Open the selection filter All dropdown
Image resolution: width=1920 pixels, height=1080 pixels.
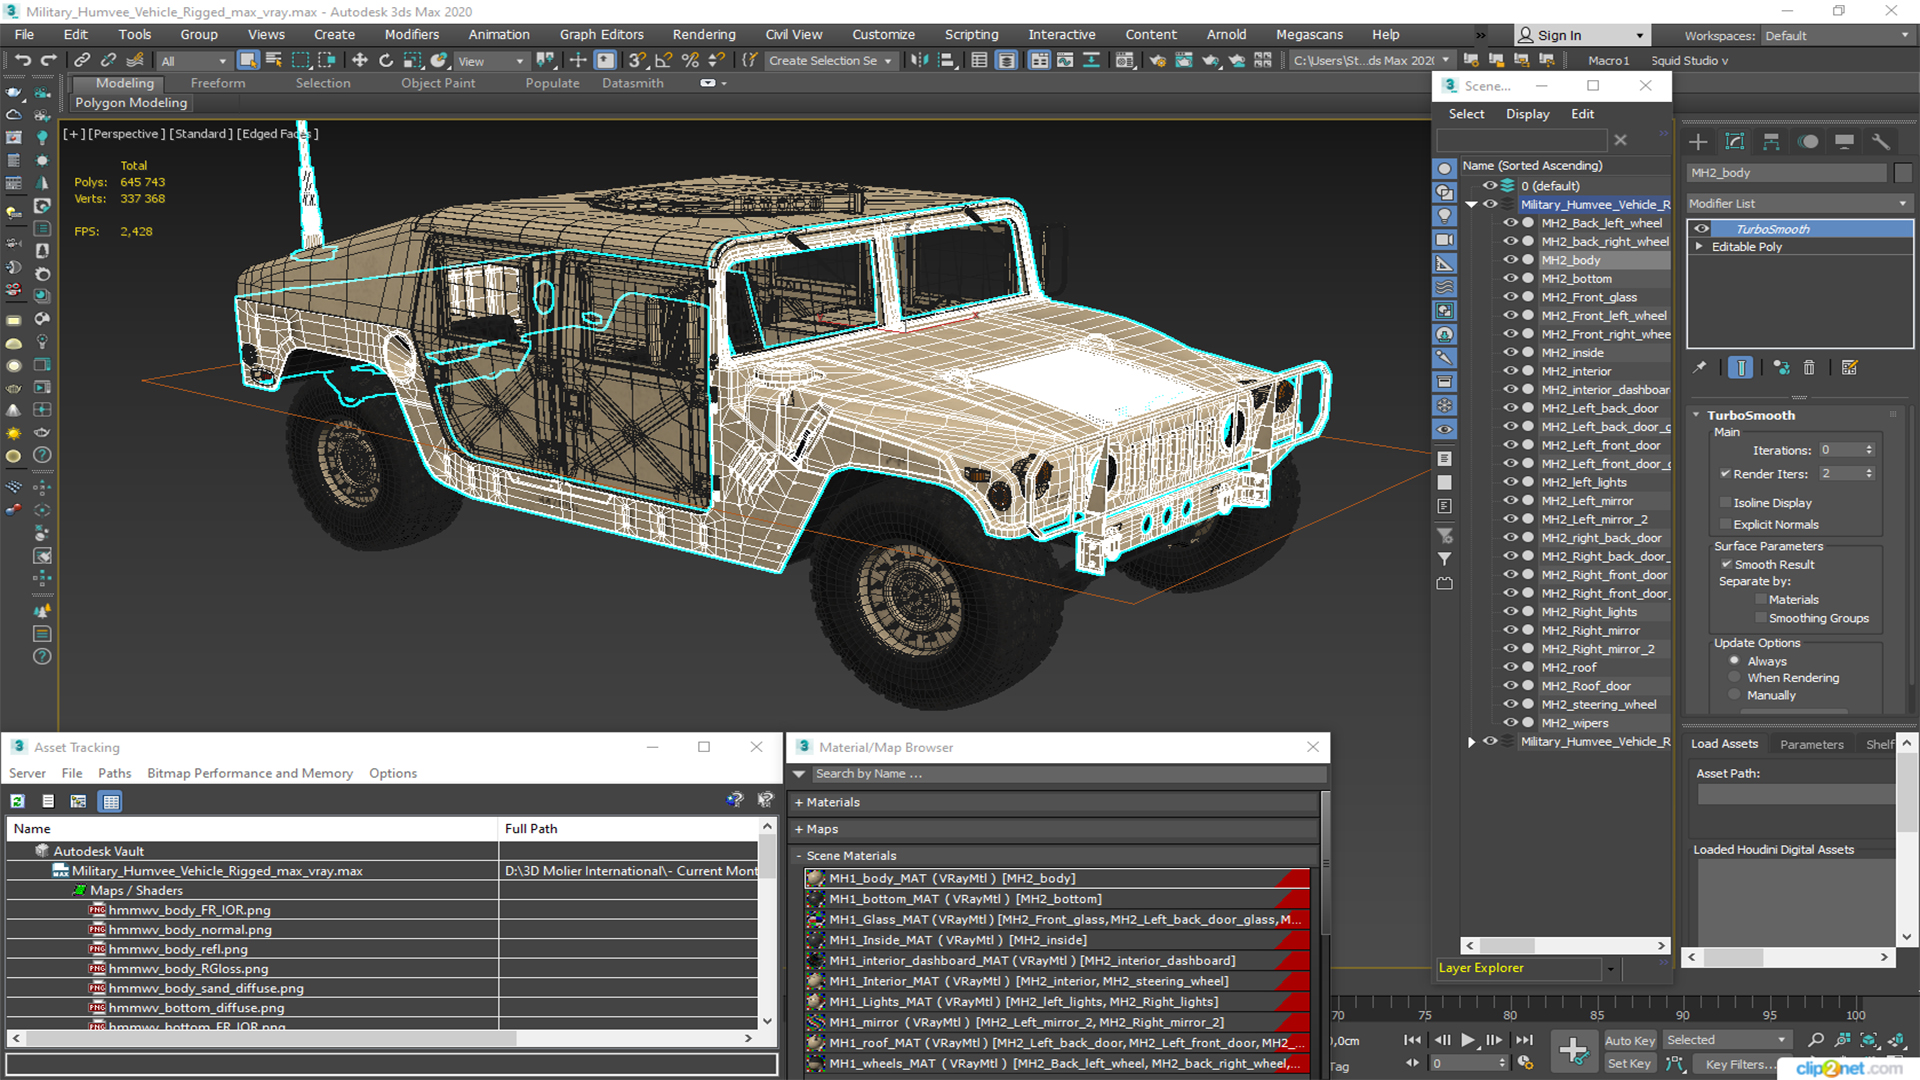pyautogui.click(x=194, y=61)
